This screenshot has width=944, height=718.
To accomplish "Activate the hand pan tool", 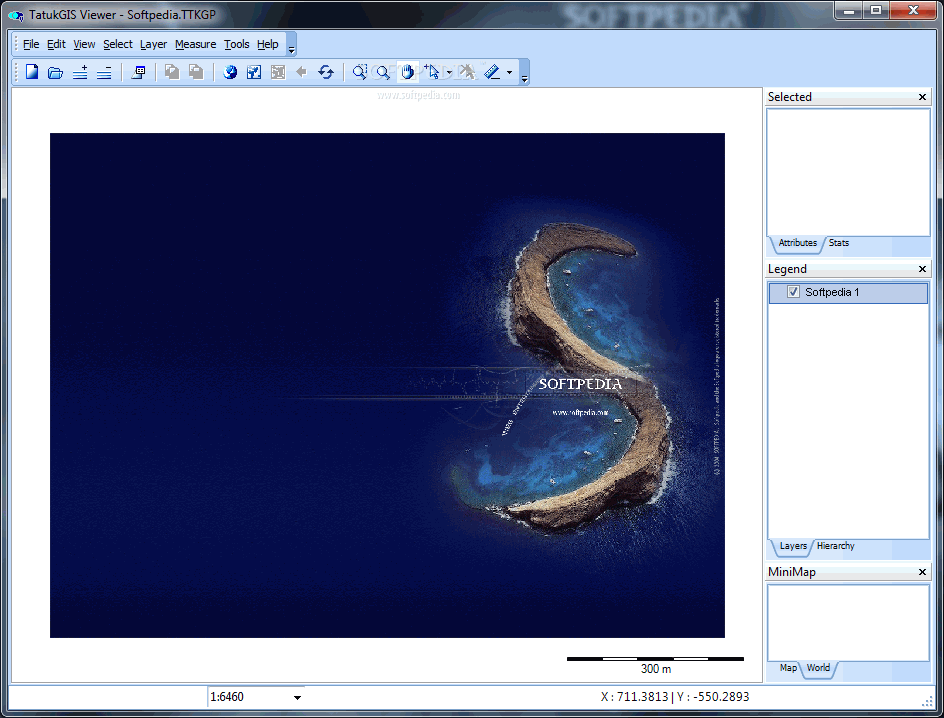I will click(408, 72).
